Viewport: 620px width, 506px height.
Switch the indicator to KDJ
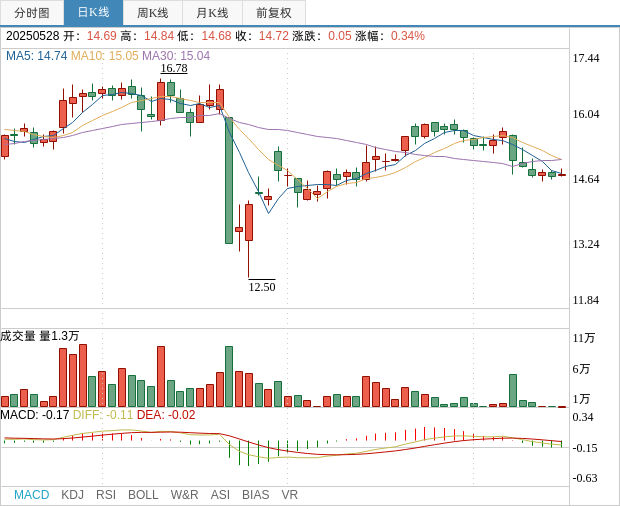point(72,495)
